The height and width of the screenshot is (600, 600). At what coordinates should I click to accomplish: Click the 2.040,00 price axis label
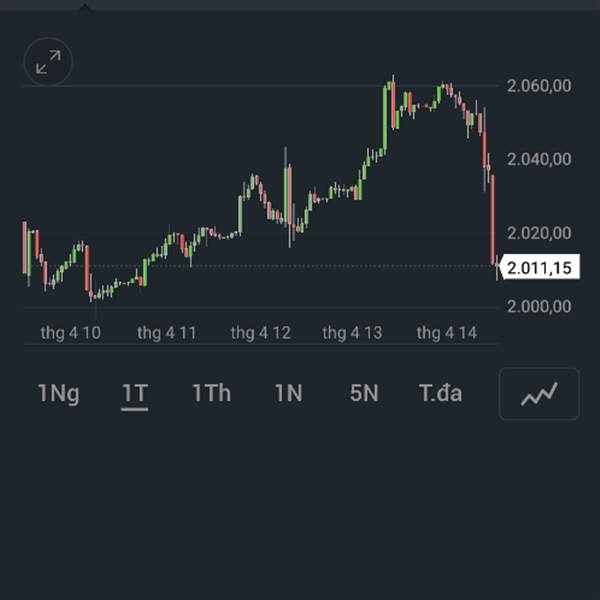[539, 159]
